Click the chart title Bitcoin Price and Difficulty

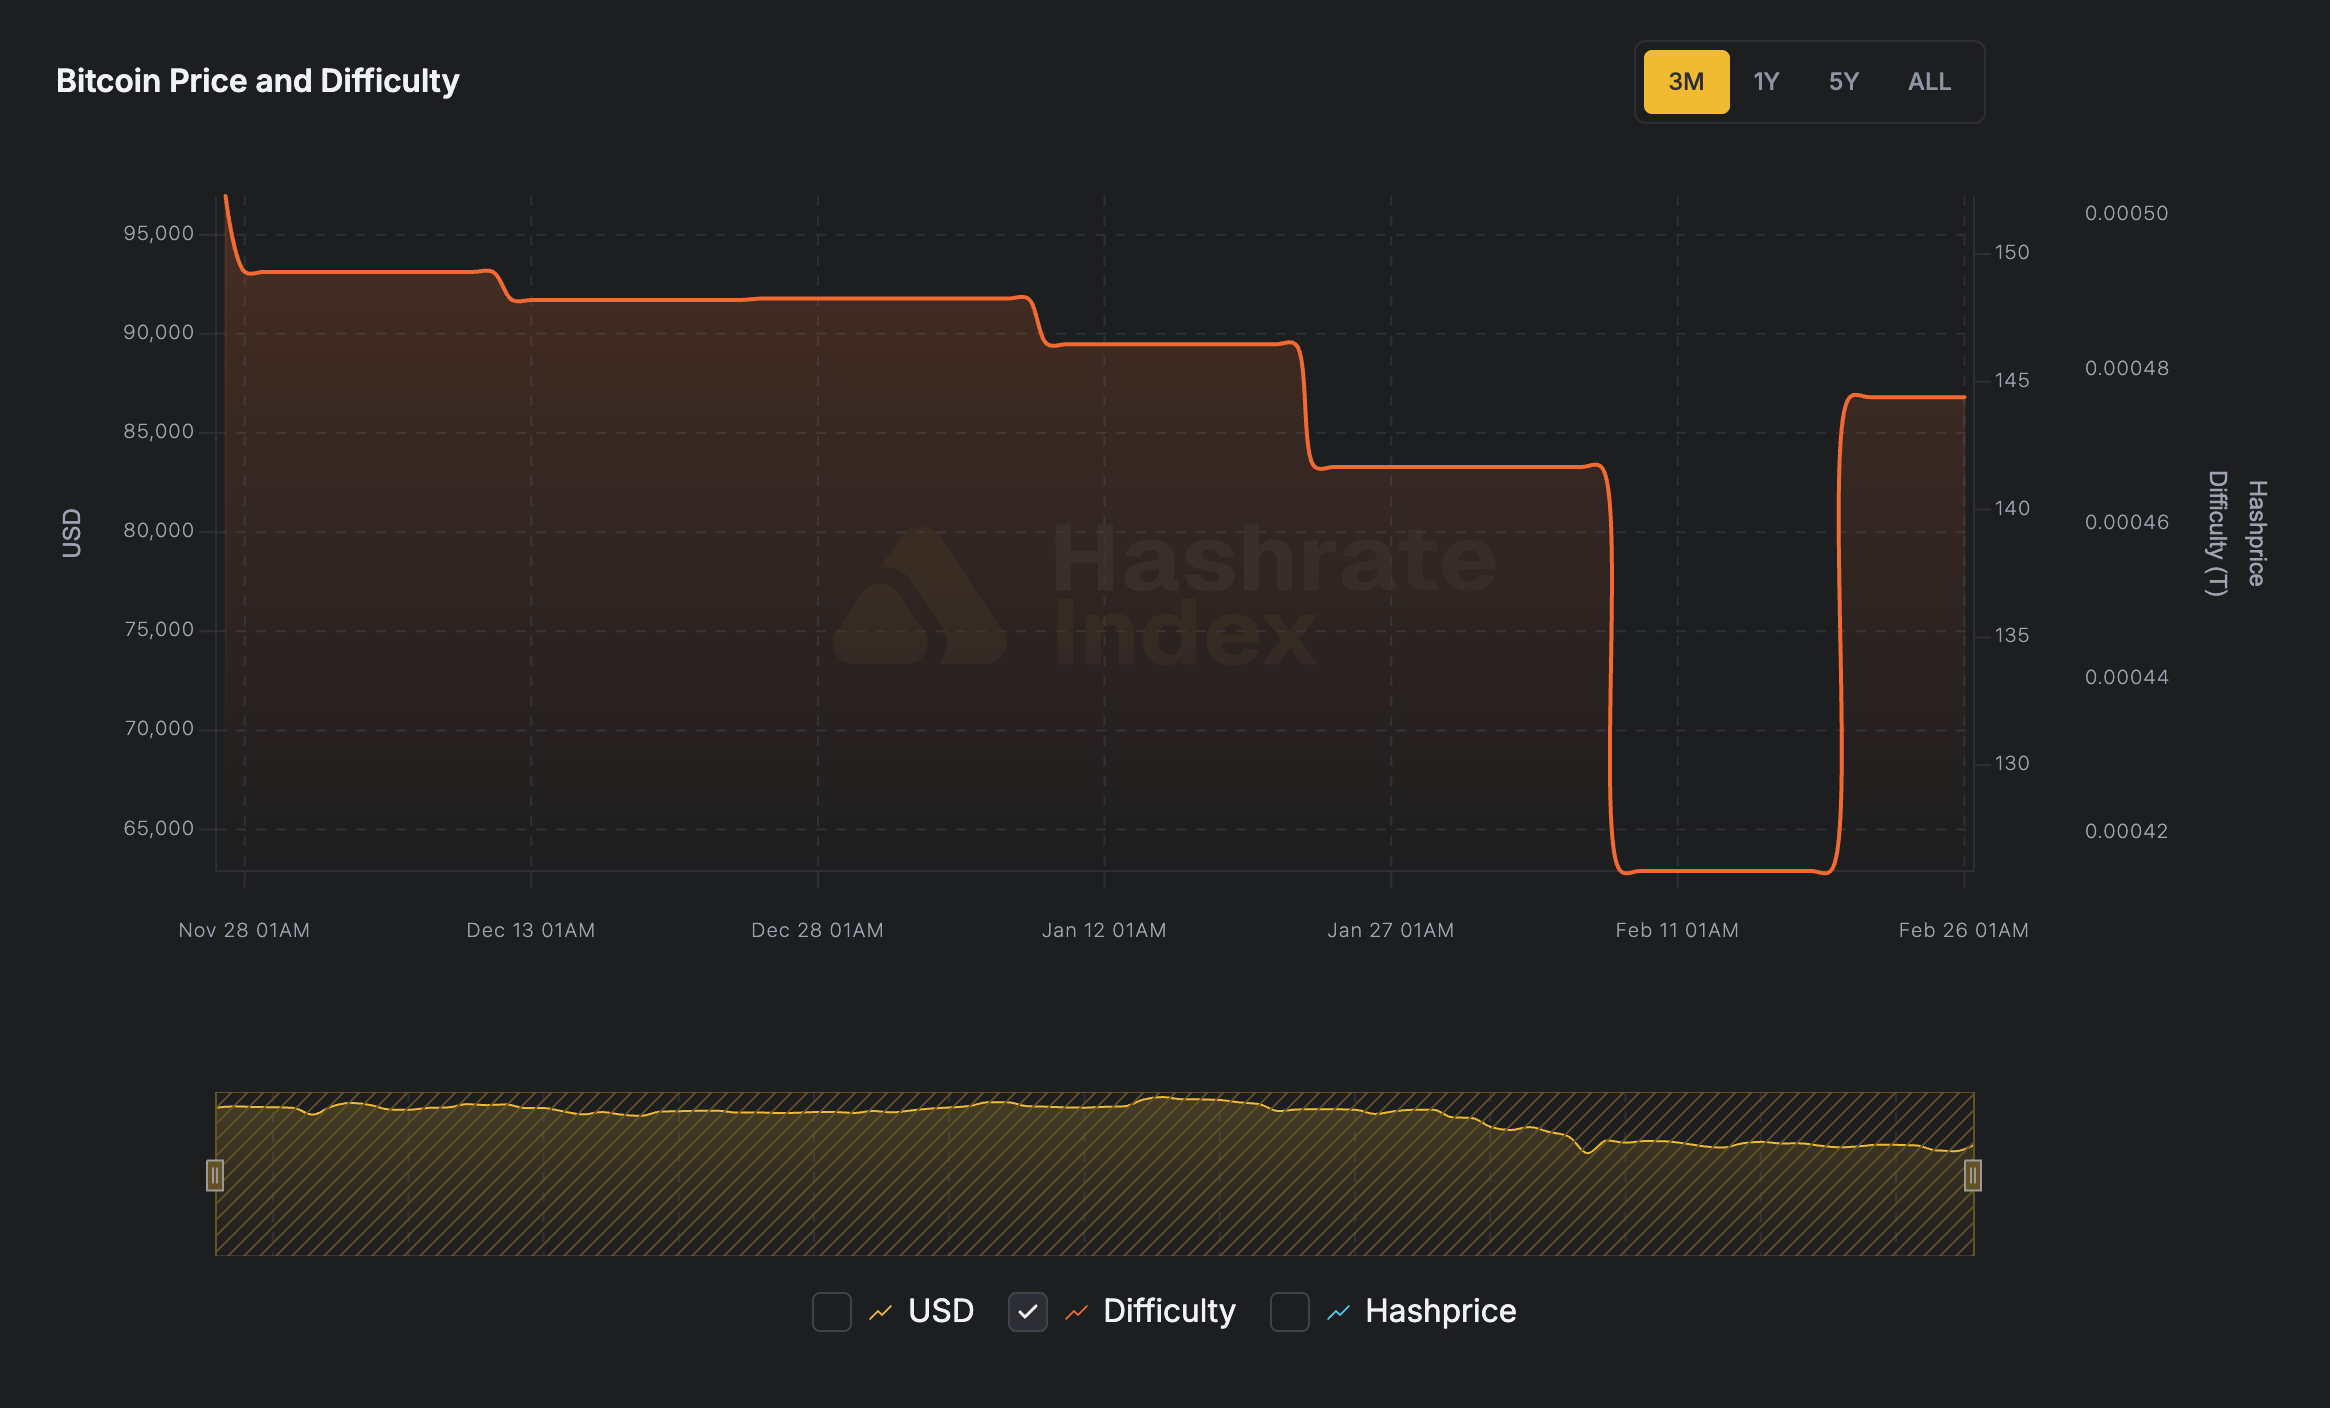click(258, 80)
